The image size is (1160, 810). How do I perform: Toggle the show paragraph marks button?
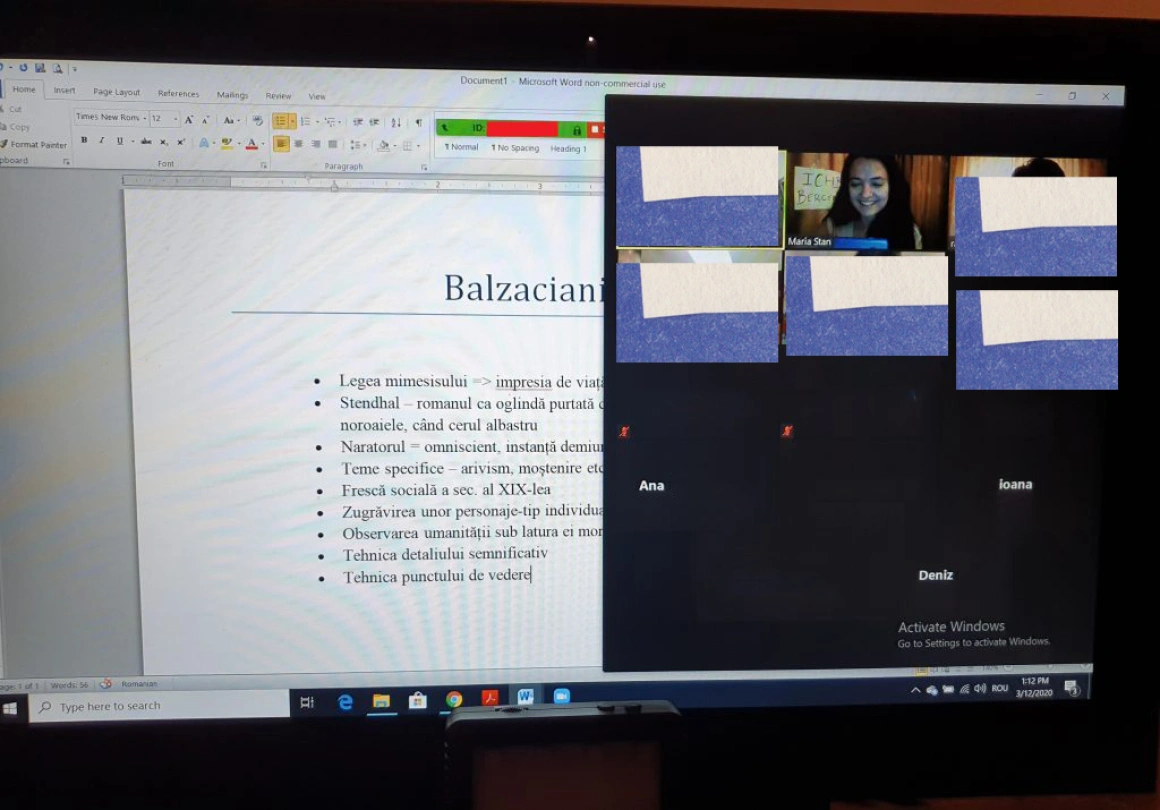pos(419,122)
